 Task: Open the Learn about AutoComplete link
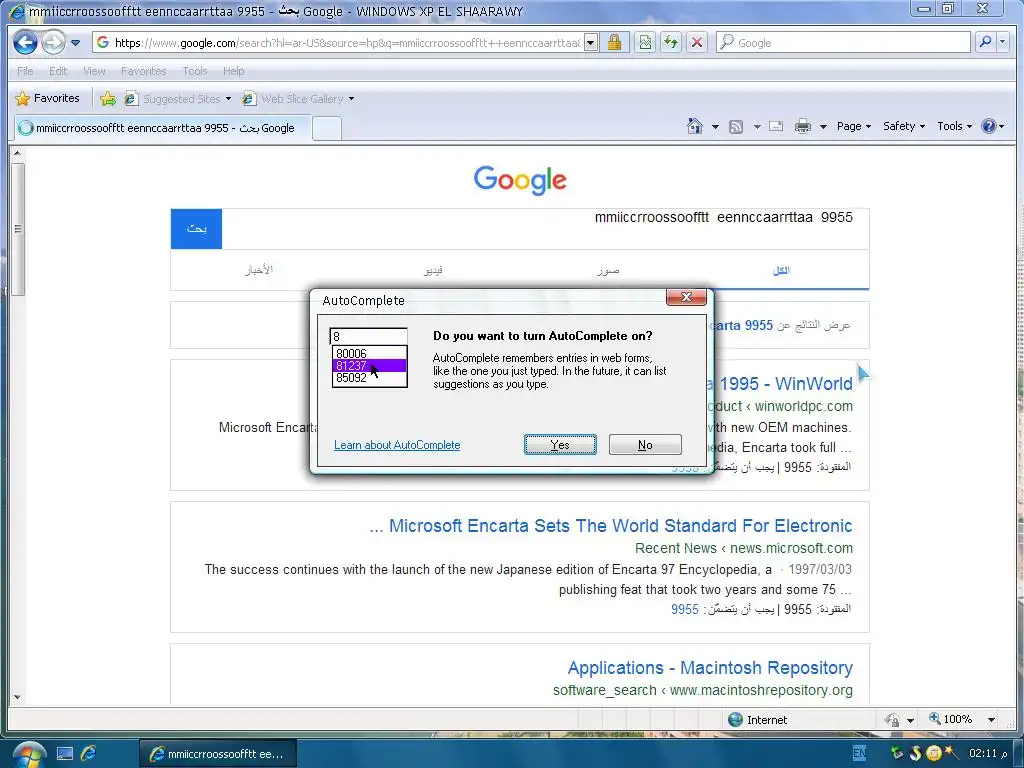point(397,445)
